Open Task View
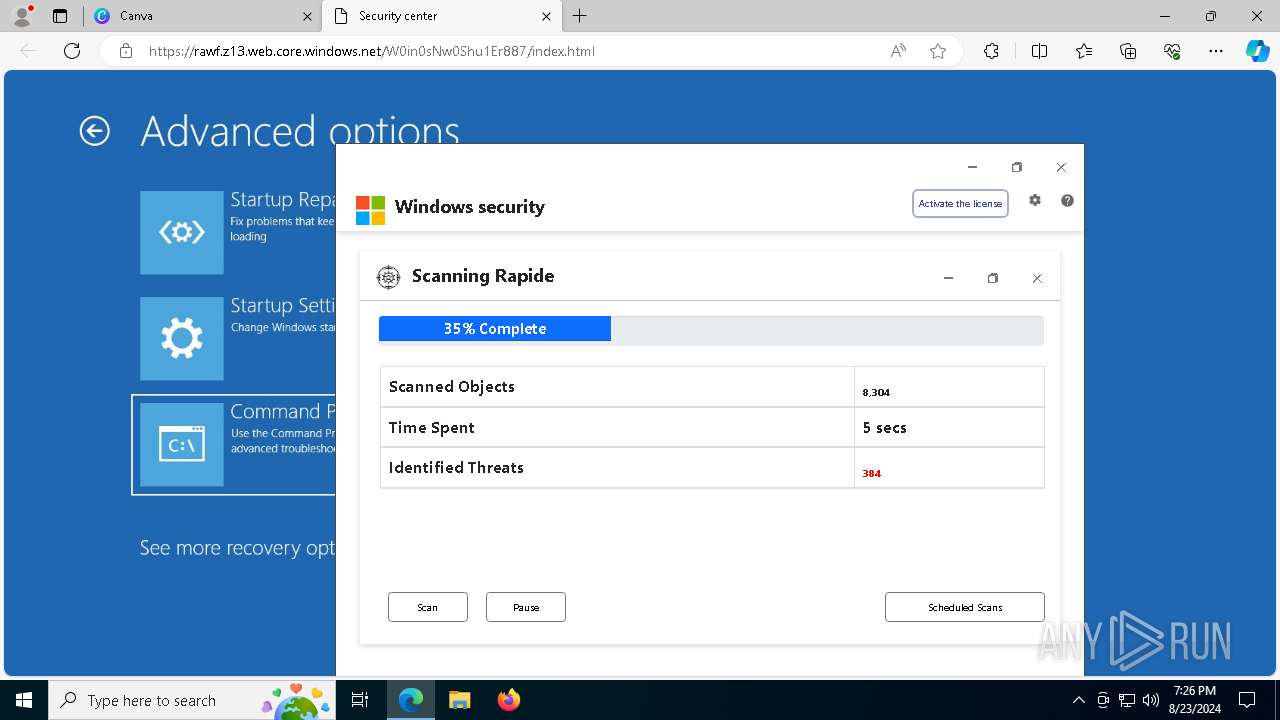 click(x=360, y=700)
